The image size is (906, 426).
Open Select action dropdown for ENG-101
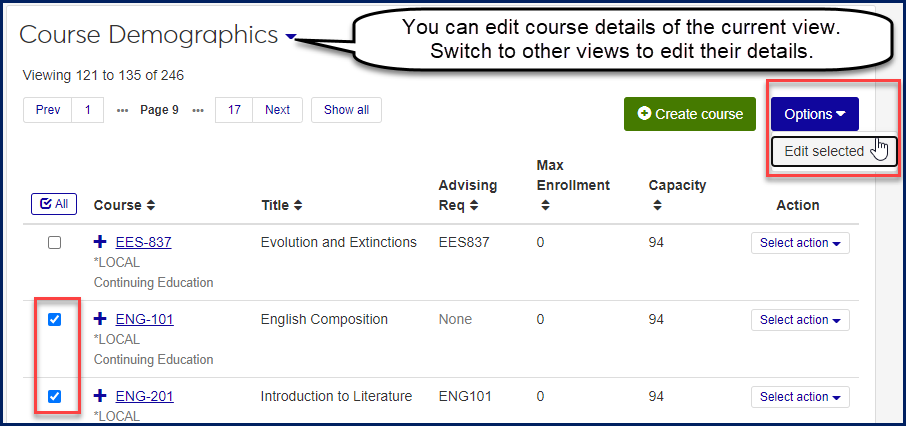click(x=799, y=320)
